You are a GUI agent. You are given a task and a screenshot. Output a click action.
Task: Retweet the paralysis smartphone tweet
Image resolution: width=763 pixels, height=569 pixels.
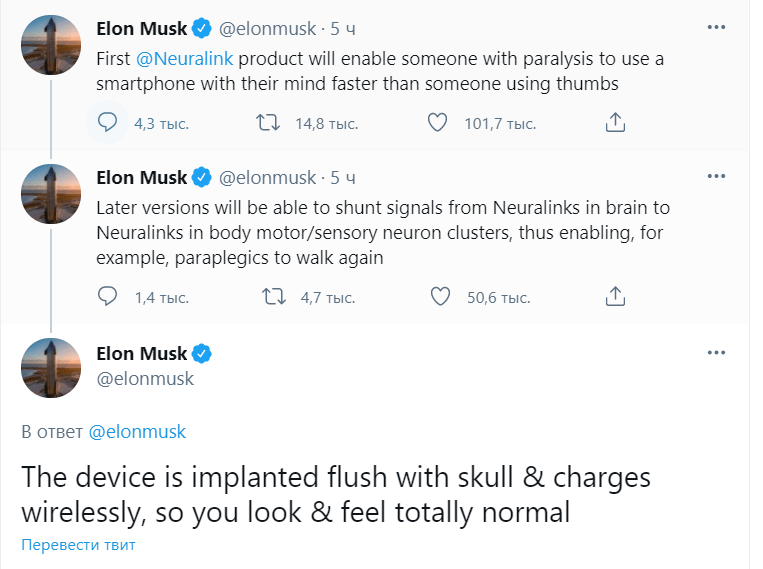(x=269, y=123)
